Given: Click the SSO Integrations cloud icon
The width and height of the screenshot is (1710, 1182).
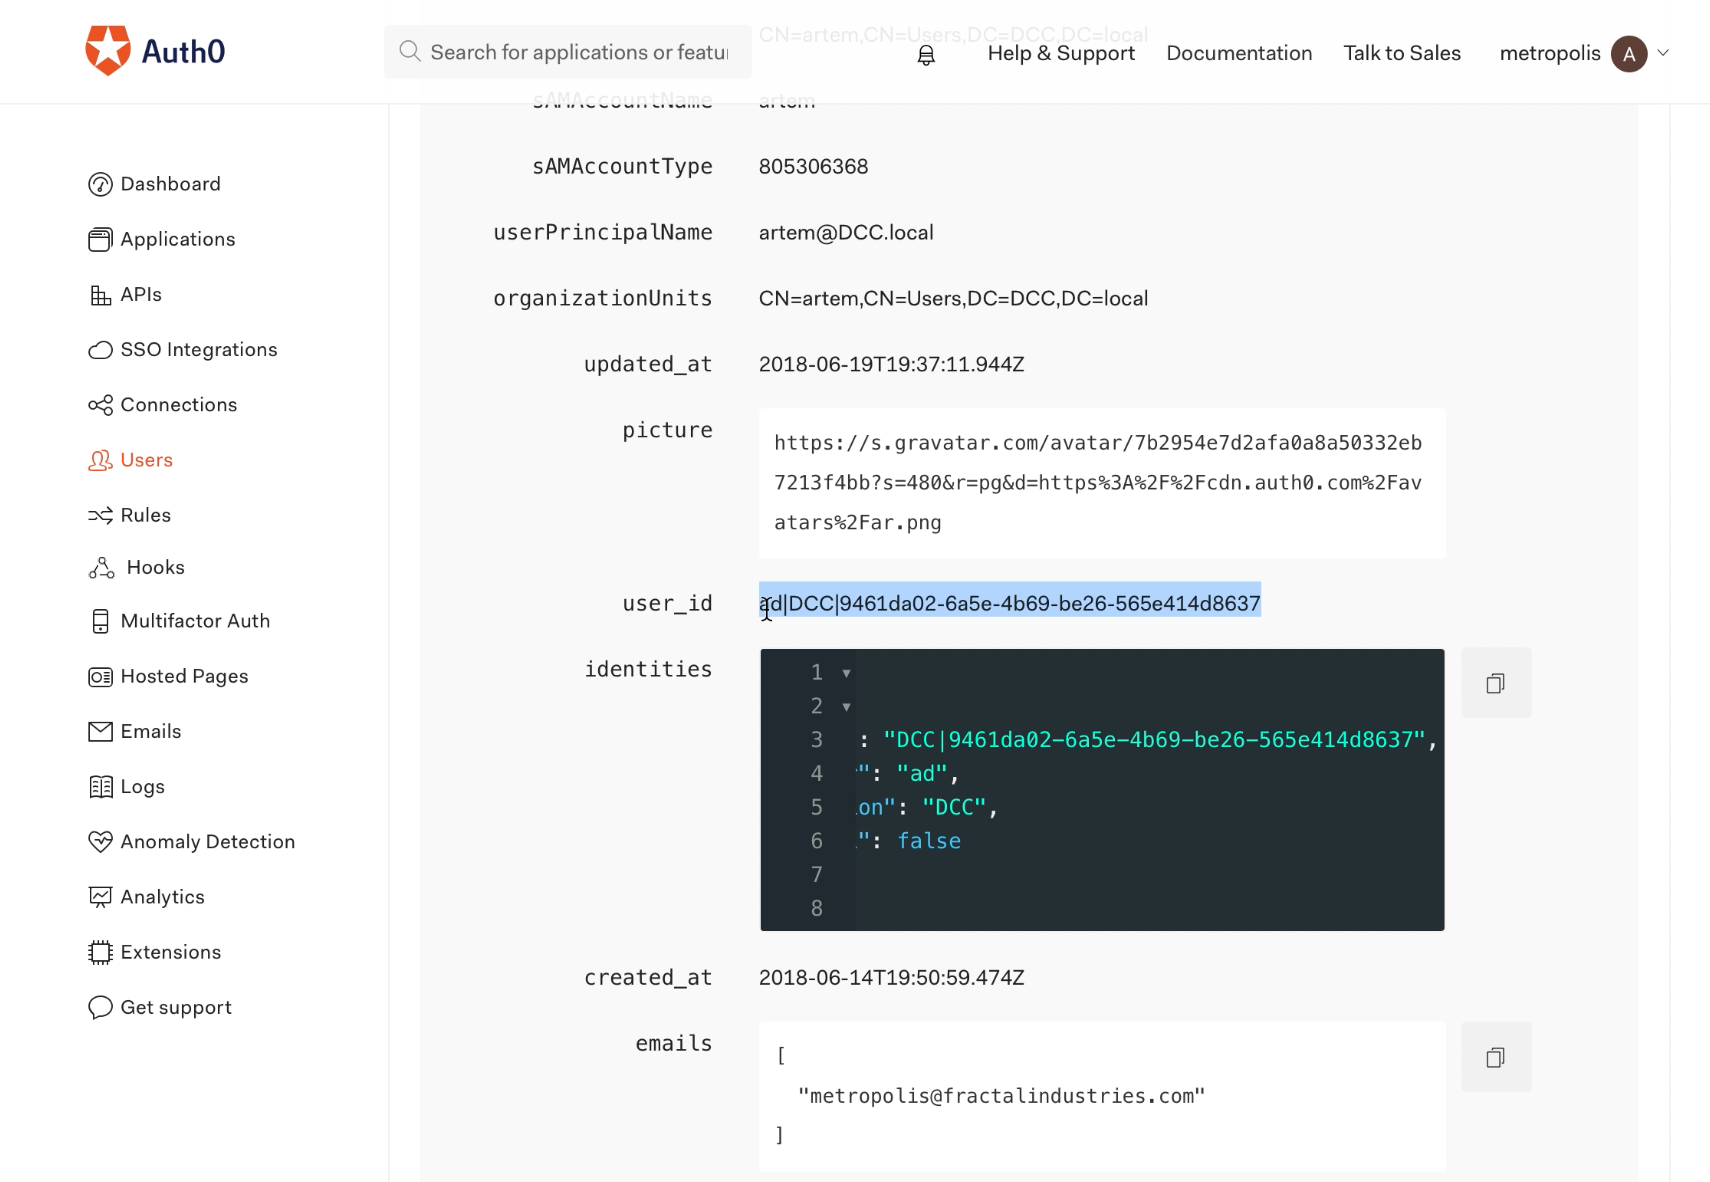Looking at the screenshot, I should (100, 350).
